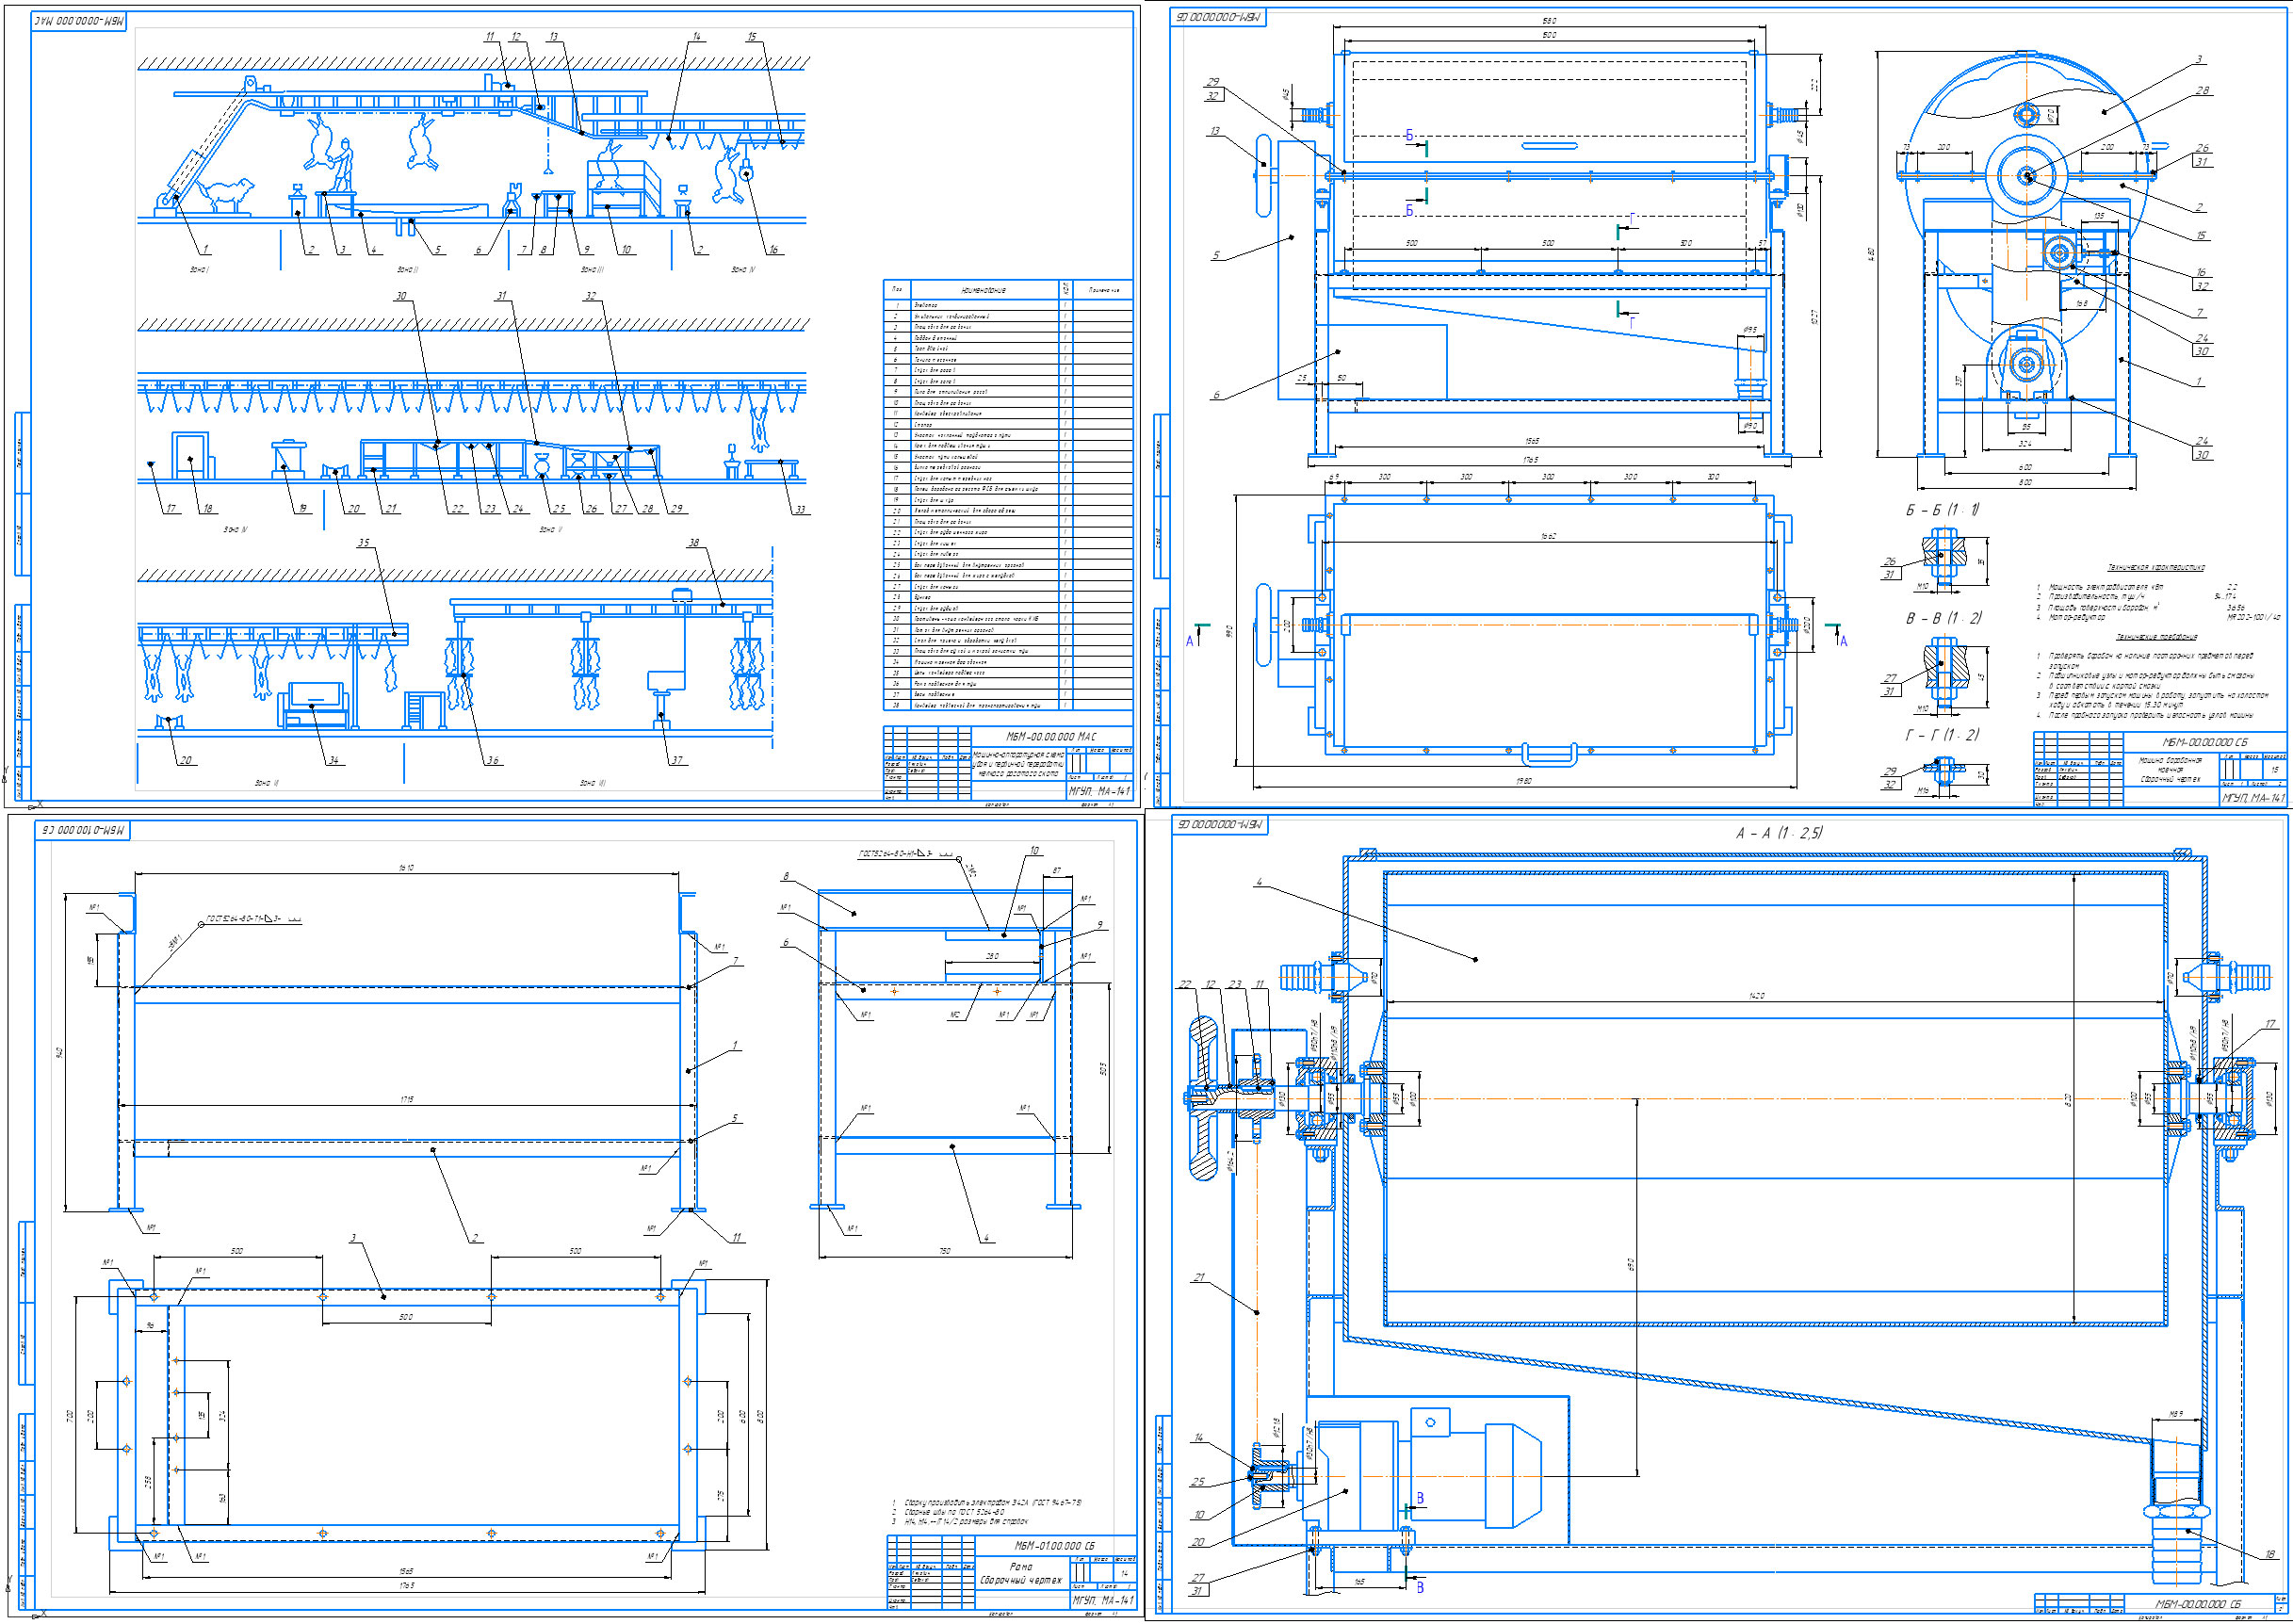Viewport: 2293px width, 1624px height.
Task: Click section marker А right of the plan view
Action: 1842,641
